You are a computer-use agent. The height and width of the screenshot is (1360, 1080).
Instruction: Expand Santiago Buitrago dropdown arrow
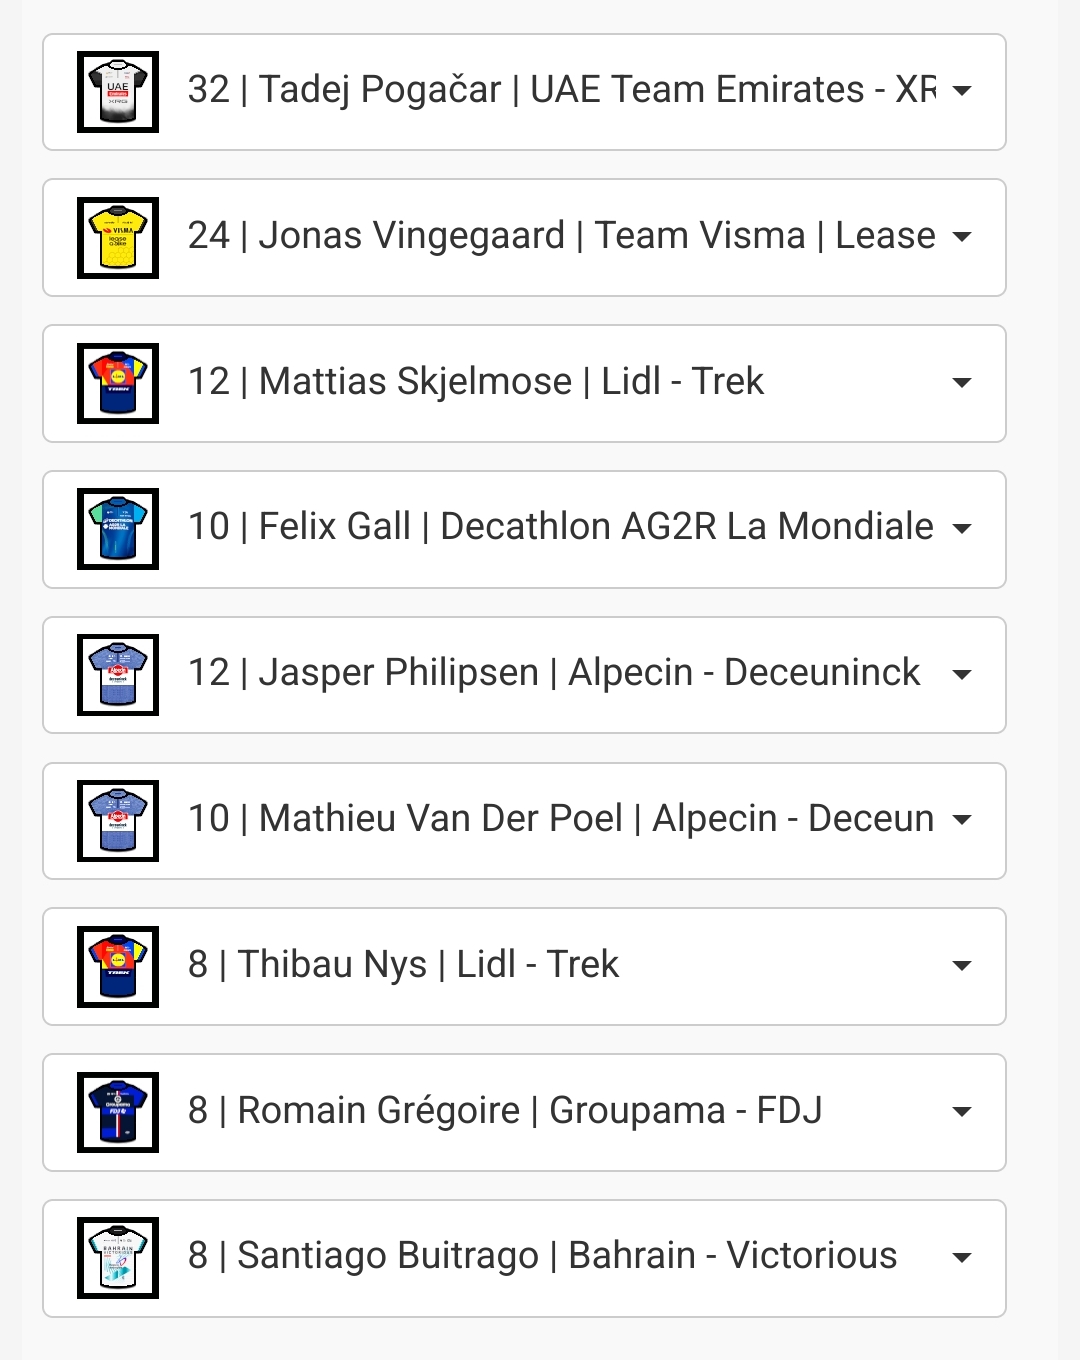(962, 1258)
